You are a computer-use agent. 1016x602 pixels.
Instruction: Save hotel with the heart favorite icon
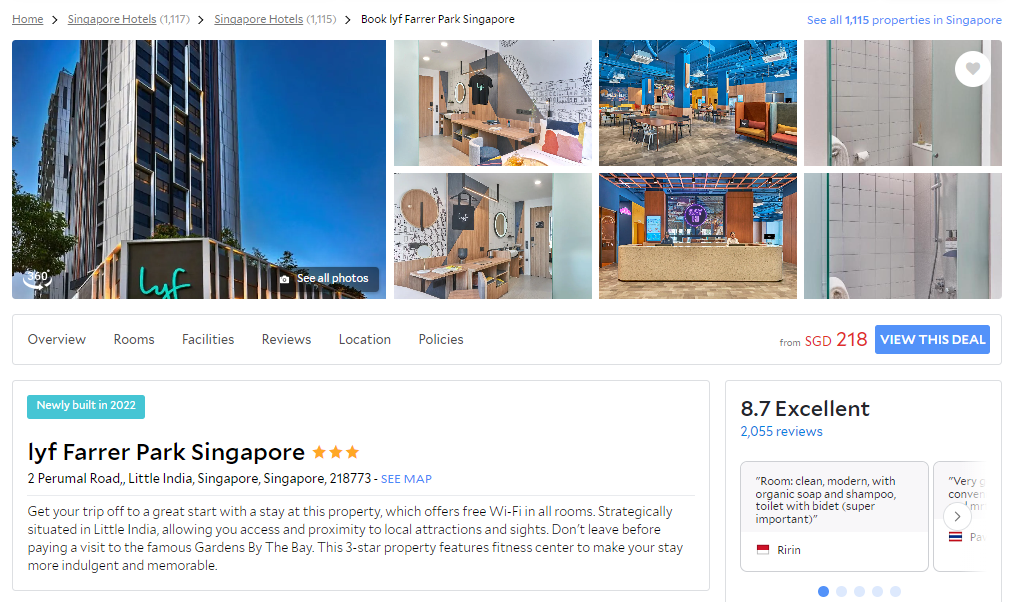972,69
